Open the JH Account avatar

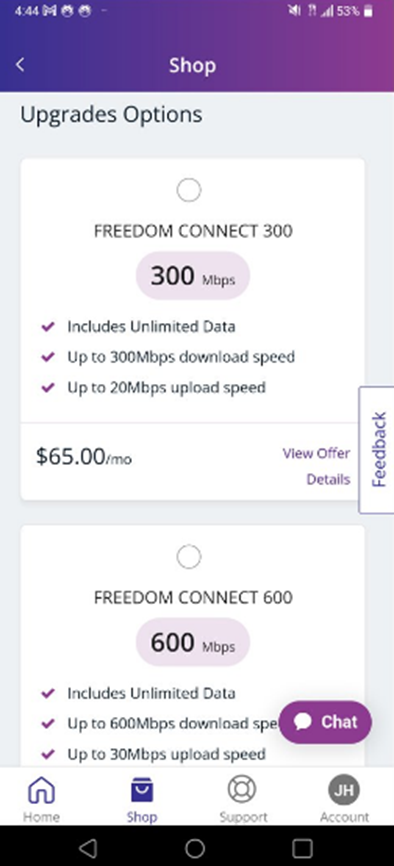[x=344, y=790]
